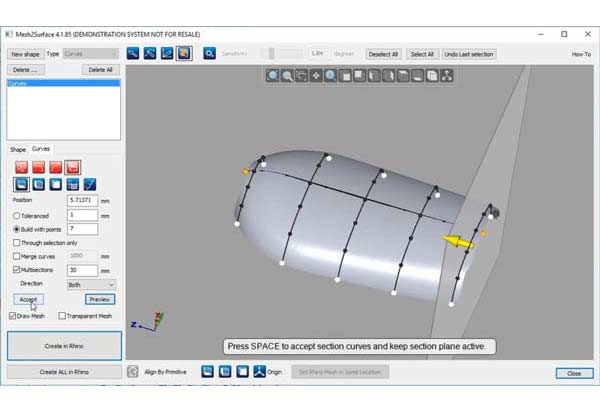Viewport: 600px width, 412px height.
Task: Click the Origin axis icon
Action: (x=259, y=372)
